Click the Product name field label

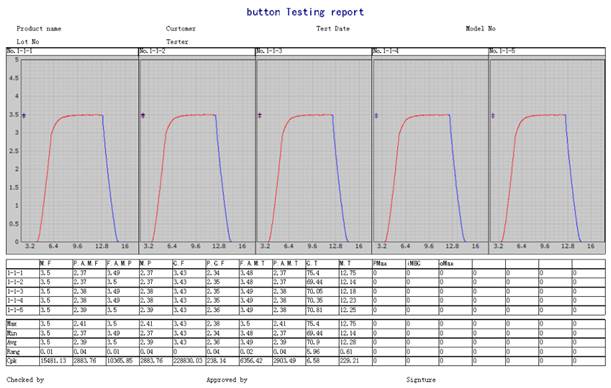39,28
